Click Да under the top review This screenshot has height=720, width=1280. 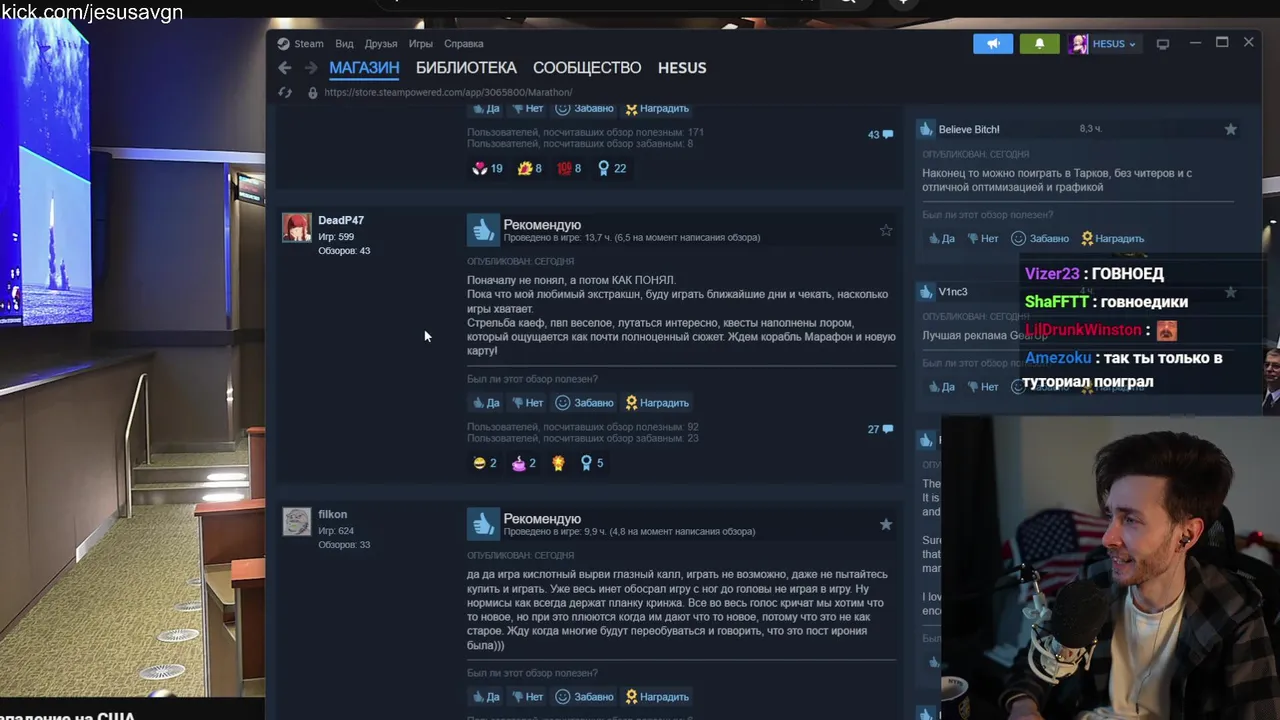486,108
